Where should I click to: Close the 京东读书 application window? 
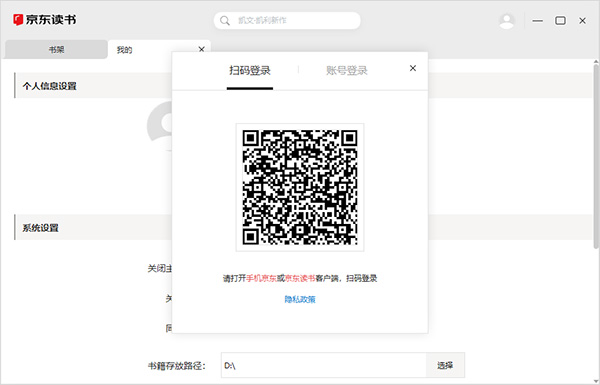coord(582,21)
